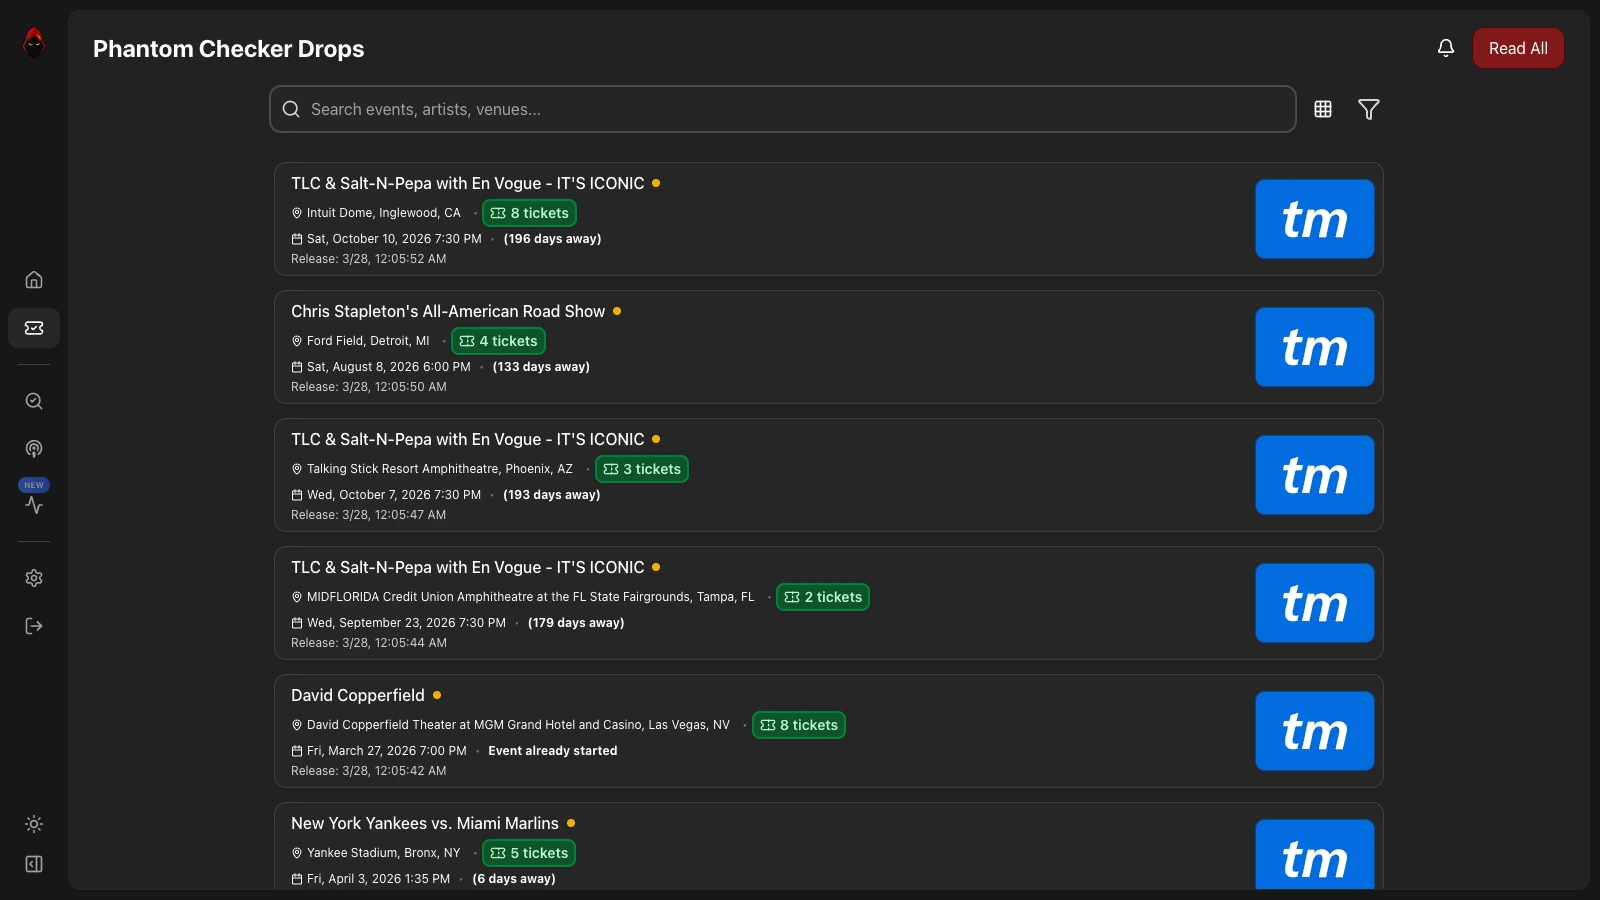The width and height of the screenshot is (1600, 900).
Task: Click MIDFLORIDA Credit Union Amphitheatre venue text
Action: click(531, 597)
